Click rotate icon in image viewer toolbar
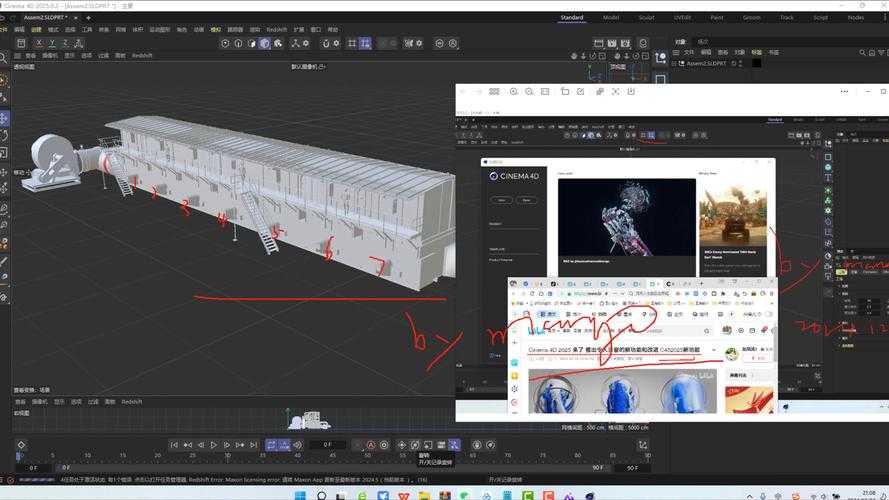 coord(565,91)
